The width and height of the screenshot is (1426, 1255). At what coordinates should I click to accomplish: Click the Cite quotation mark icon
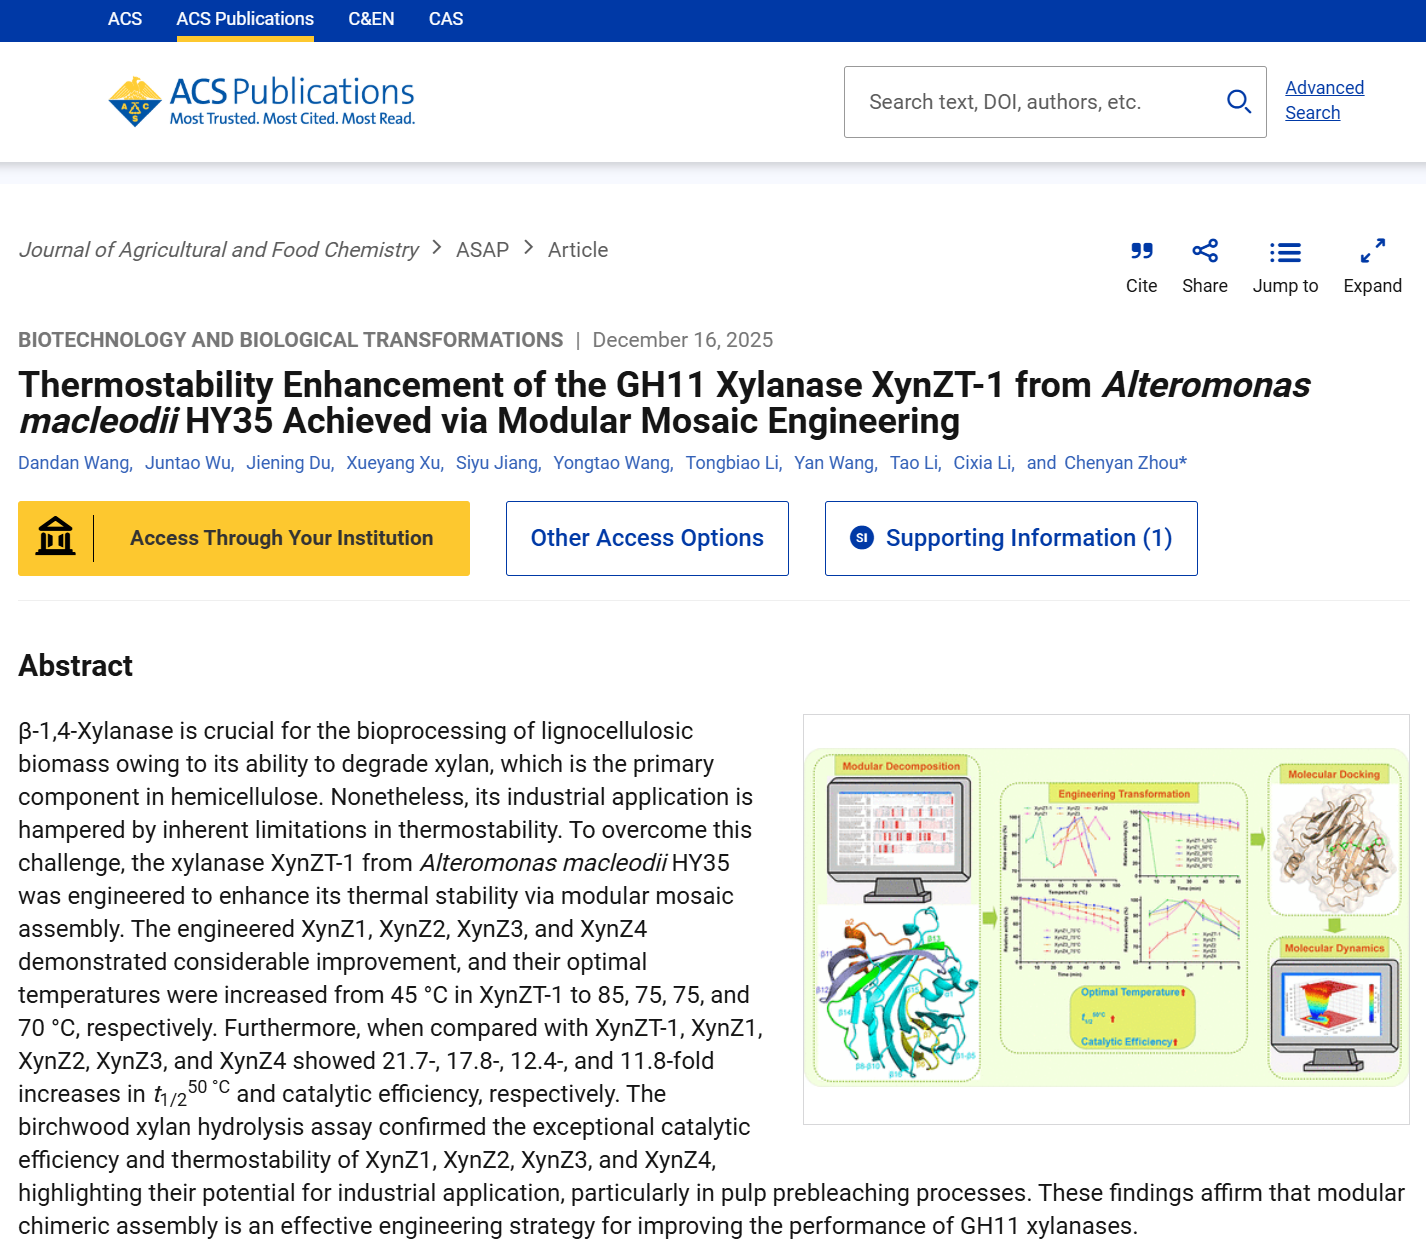point(1141,251)
